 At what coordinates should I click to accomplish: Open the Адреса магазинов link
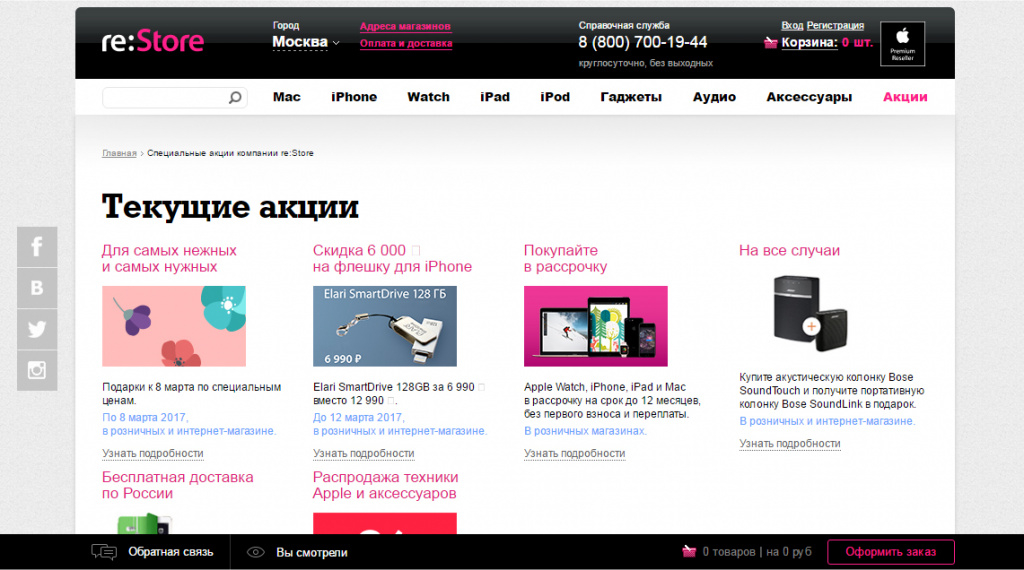(405, 26)
